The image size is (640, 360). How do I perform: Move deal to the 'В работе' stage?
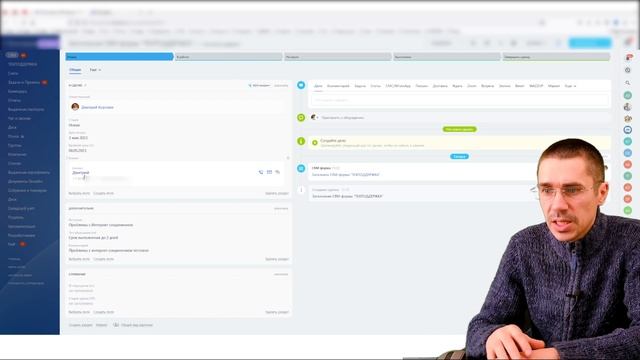(x=229, y=57)
